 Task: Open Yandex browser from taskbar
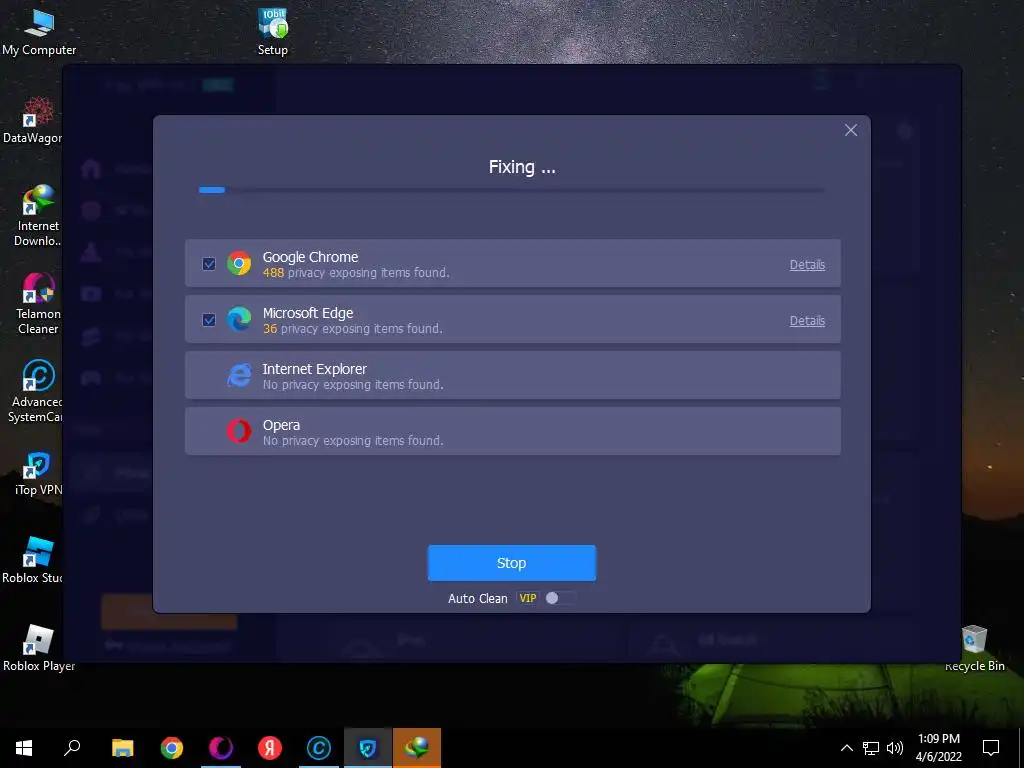[270, 748]
